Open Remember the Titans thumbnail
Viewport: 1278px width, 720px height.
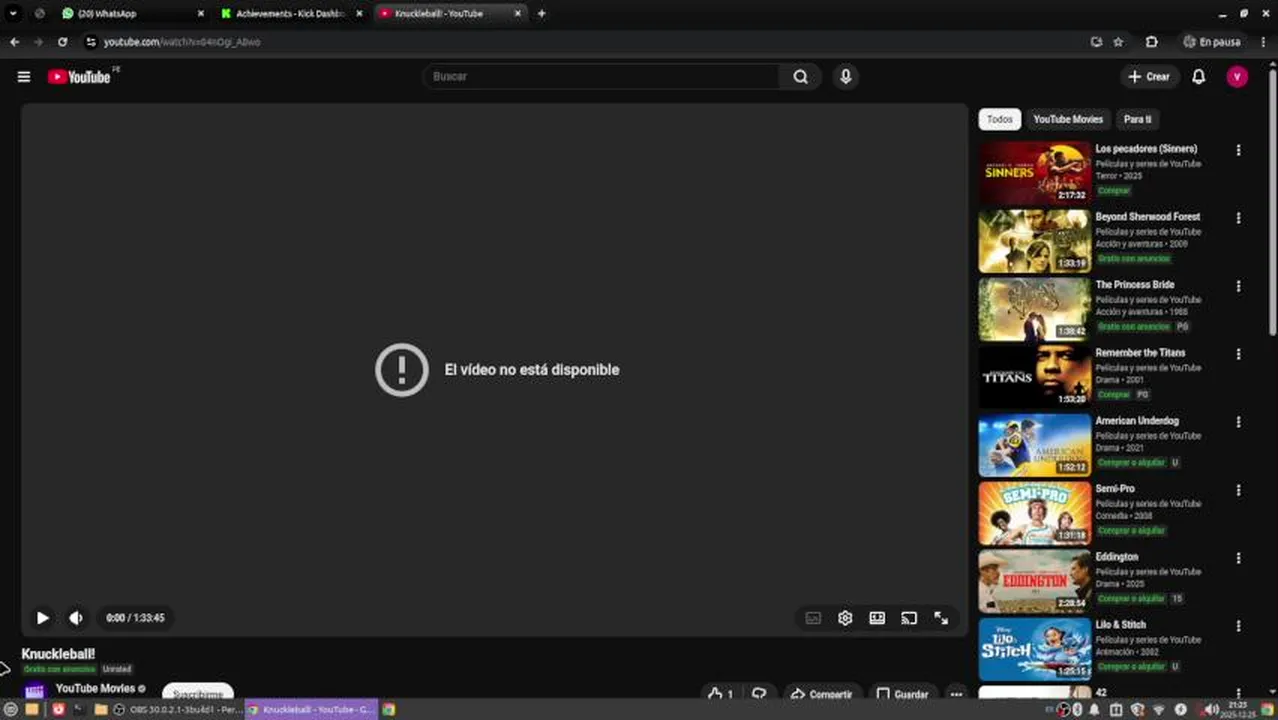[x=1034, y=377]
